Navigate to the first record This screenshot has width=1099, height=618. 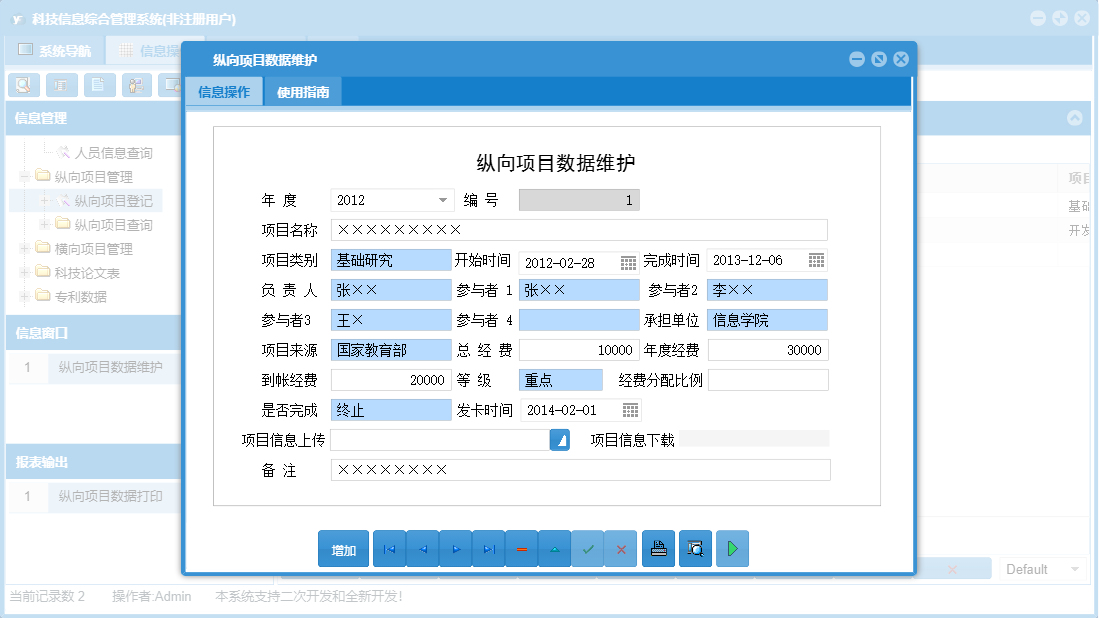pos(389,548)
